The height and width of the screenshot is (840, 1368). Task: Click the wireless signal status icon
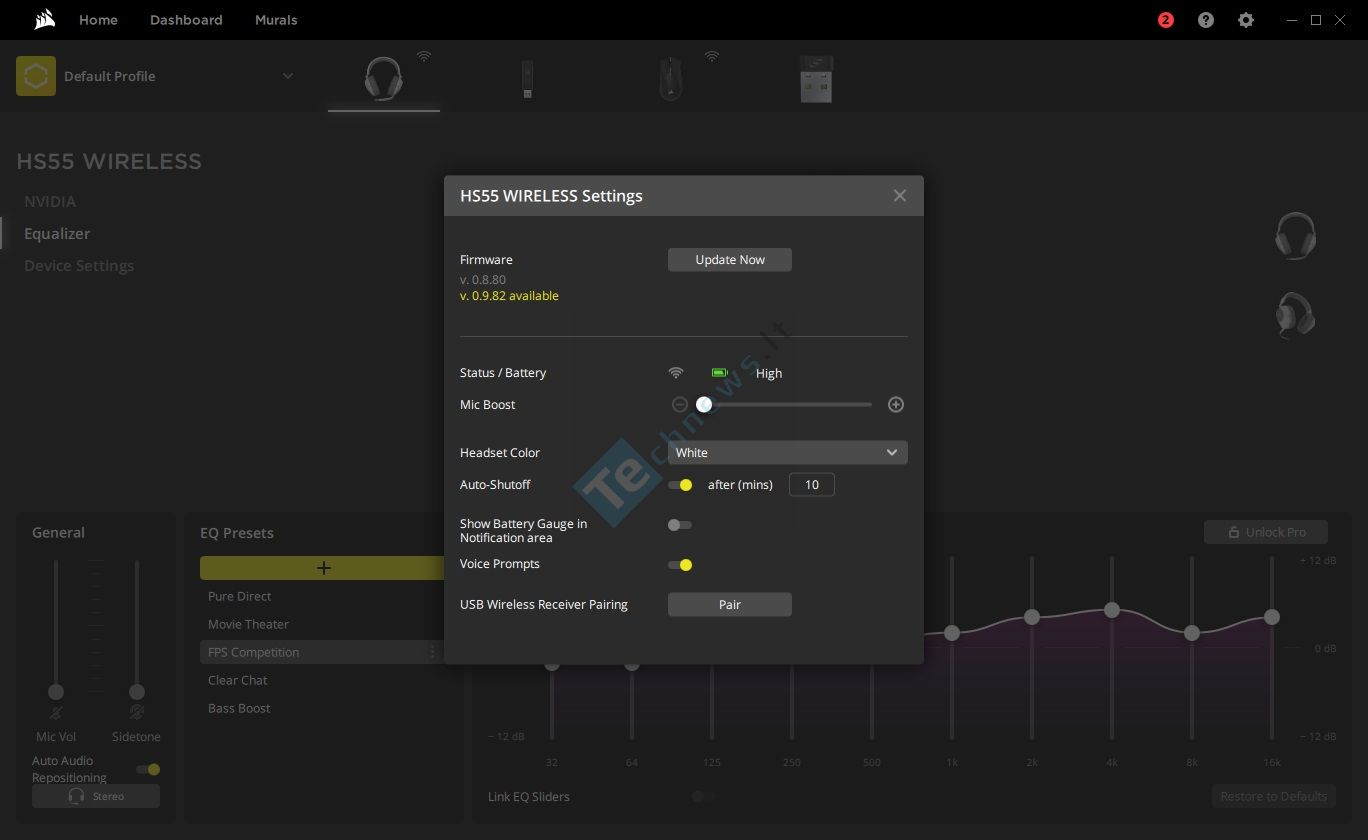click(x=676, y=373)
